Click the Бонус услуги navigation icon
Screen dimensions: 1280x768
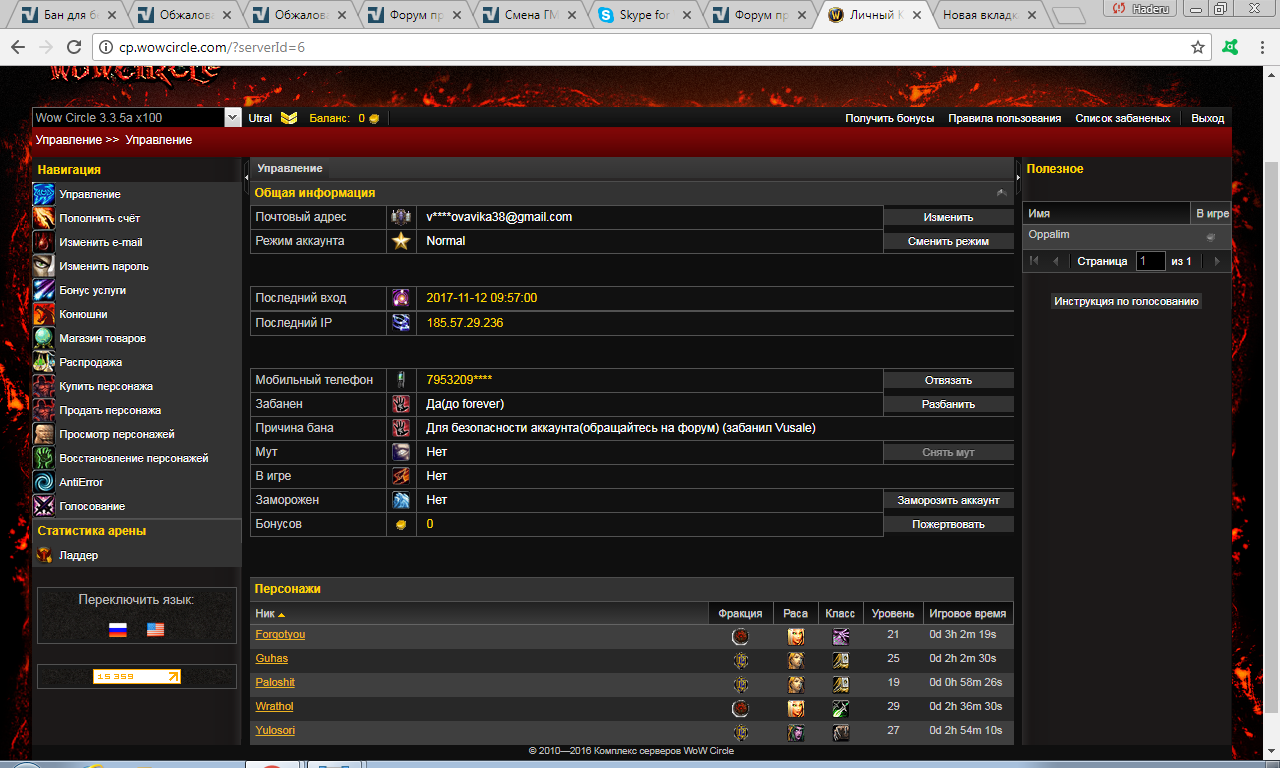pyautogui.click(x=43, y=290)
